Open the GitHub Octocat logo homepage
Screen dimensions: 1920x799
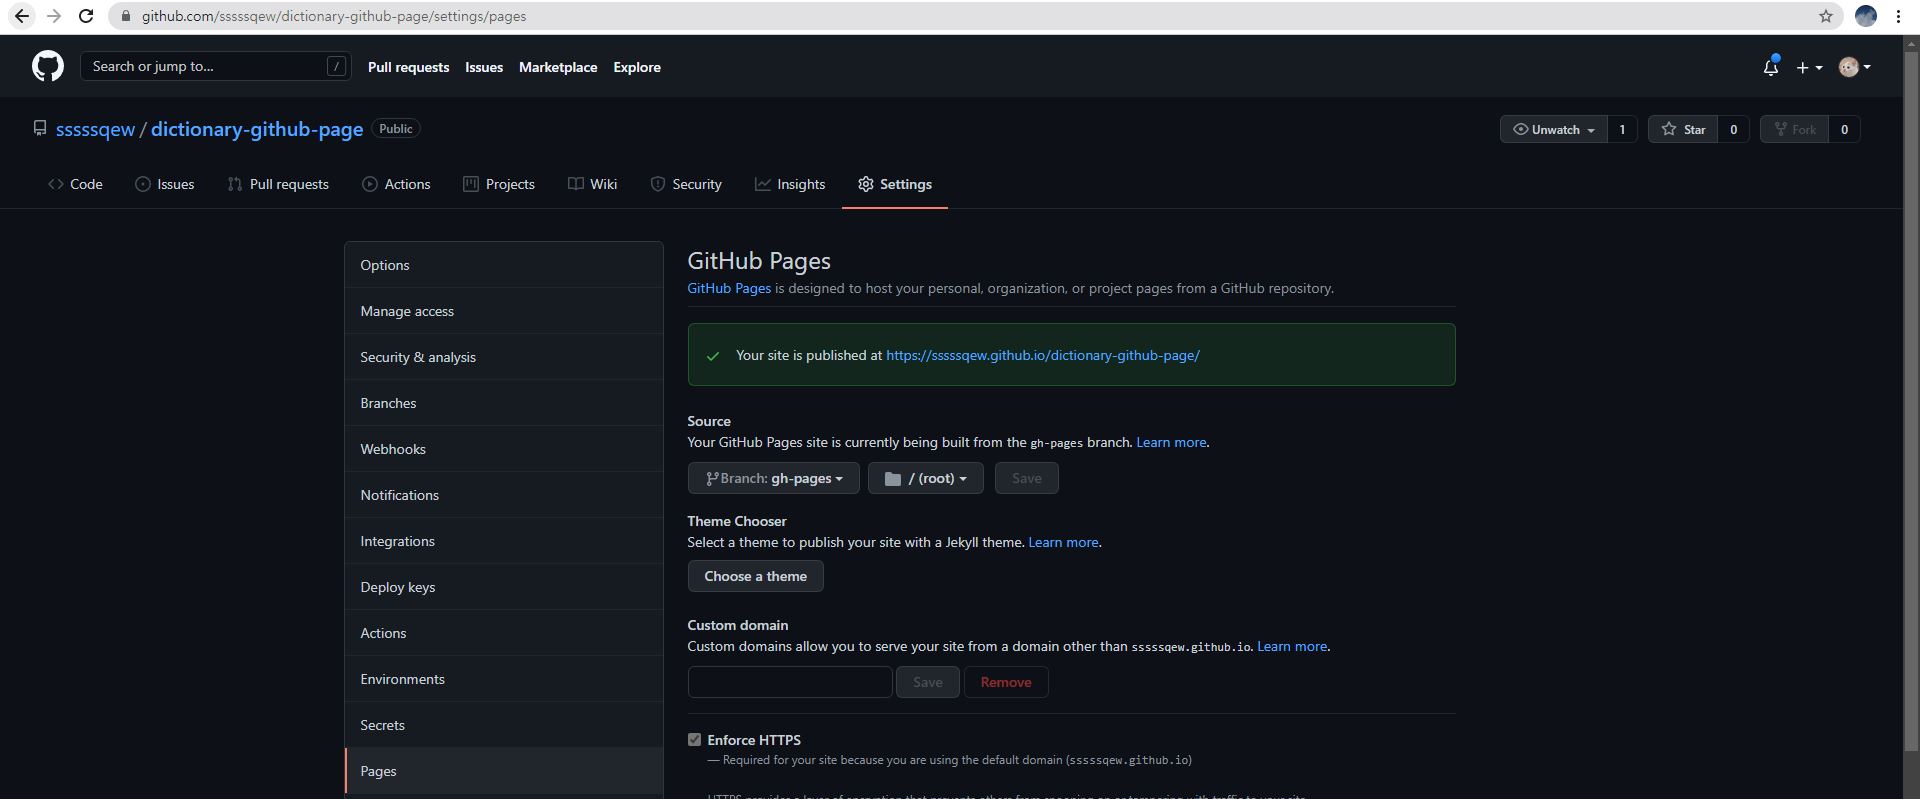pyautogui.click(x=48, y=67)
